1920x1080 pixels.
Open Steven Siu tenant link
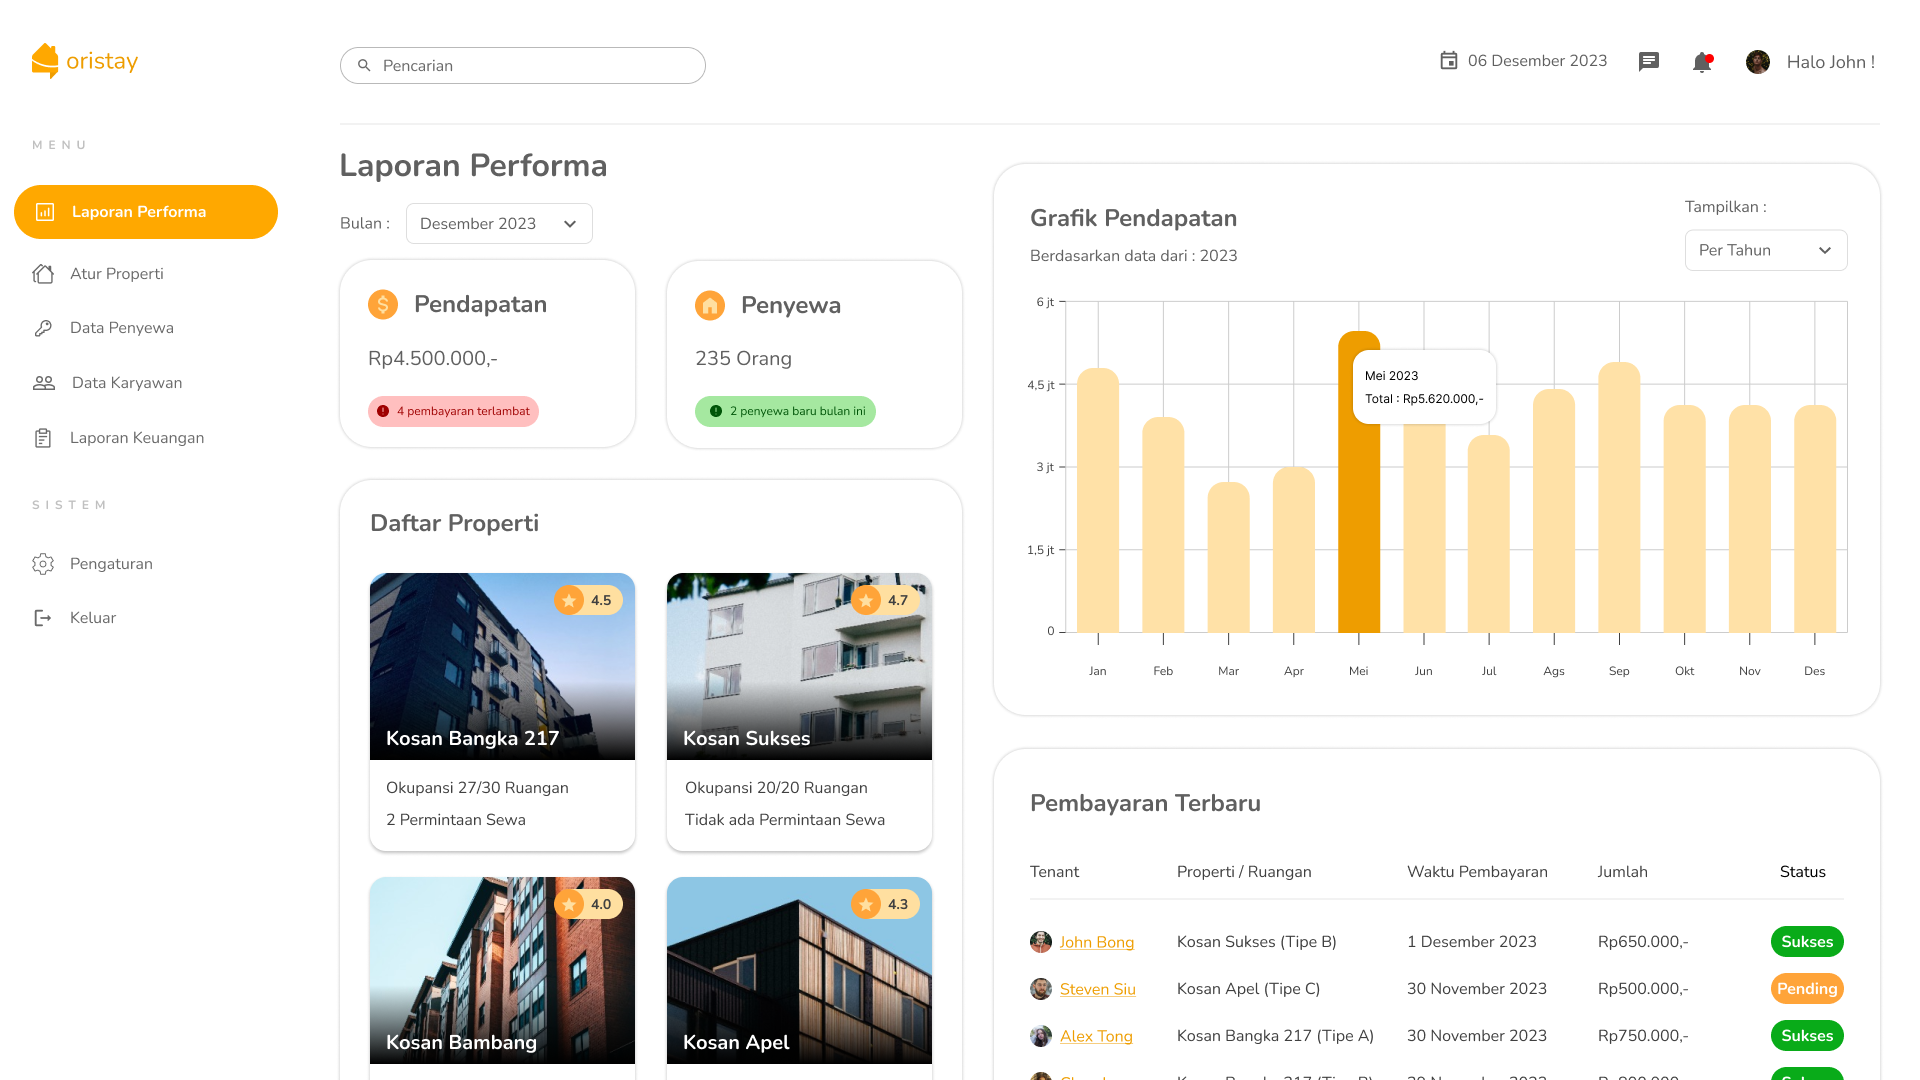pyautogui.click(x=1098, y=989)
